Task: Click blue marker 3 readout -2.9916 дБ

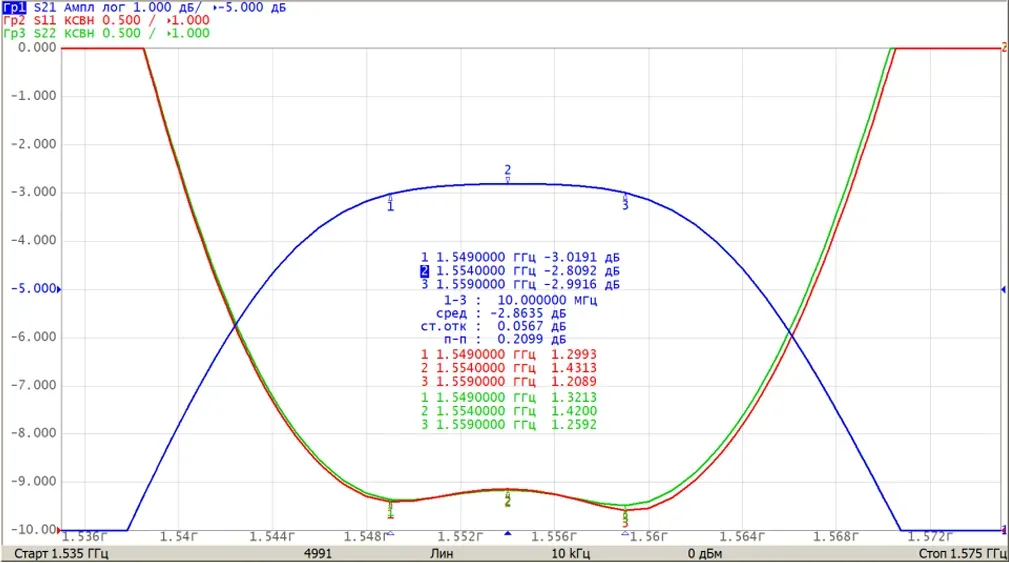Action: point(520,284)
